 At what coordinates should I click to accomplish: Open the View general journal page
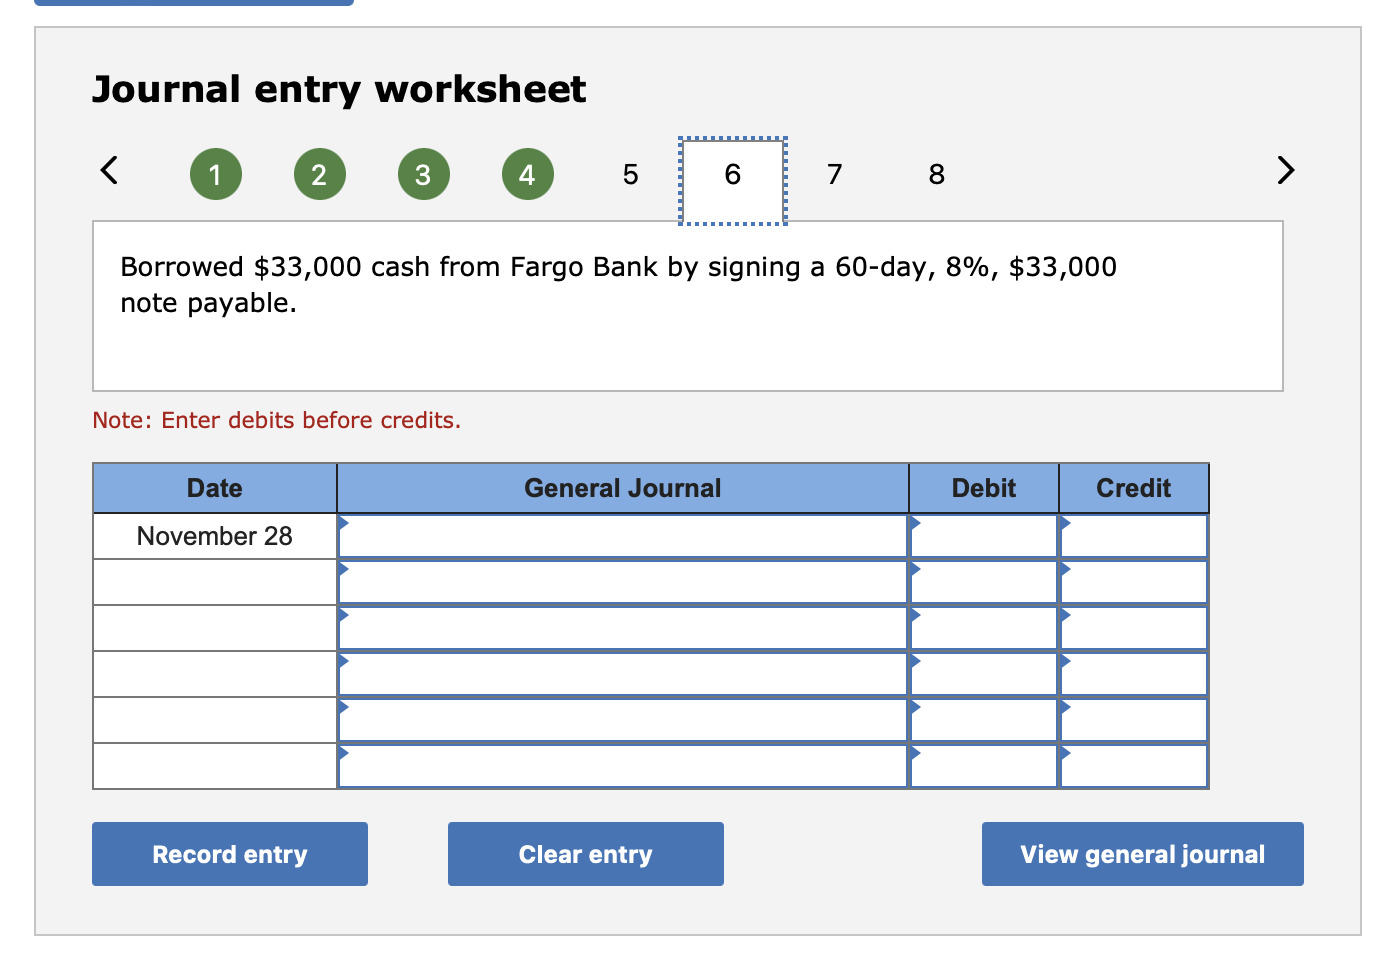(1142, 853)
